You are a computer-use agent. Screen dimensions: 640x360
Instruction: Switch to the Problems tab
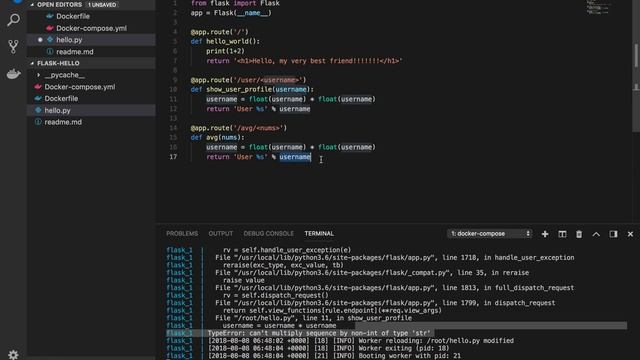pyautogui.click(x=182, y=233)
